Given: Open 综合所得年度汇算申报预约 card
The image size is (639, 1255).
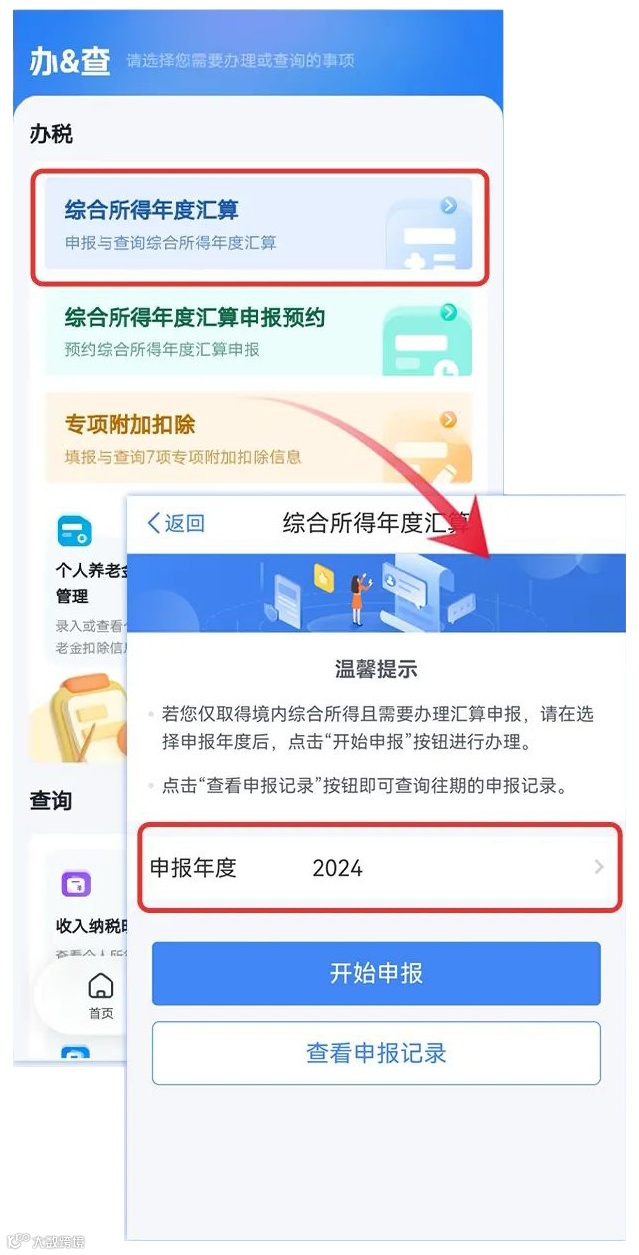Looking at the screenshot, I should [259, 334].
